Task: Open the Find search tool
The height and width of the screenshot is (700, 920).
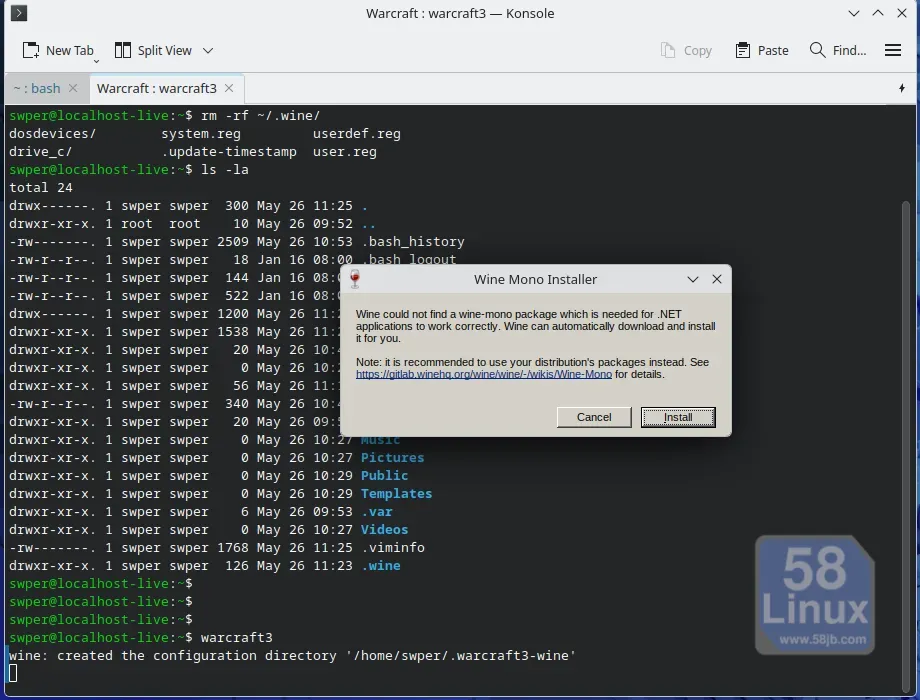Action: coord(838,50)
